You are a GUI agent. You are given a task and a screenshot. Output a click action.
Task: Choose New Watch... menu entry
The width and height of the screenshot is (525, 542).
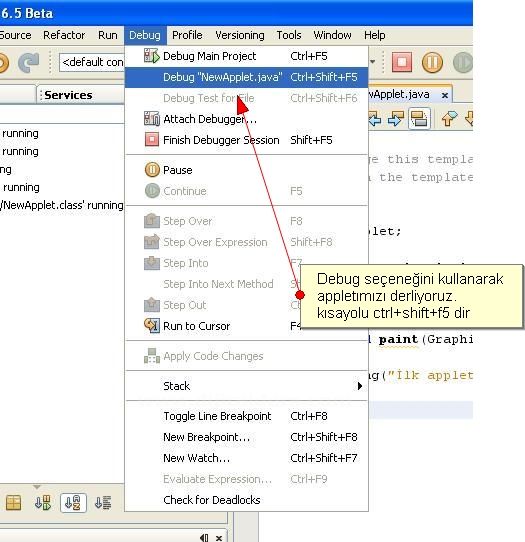click(246, 458)
